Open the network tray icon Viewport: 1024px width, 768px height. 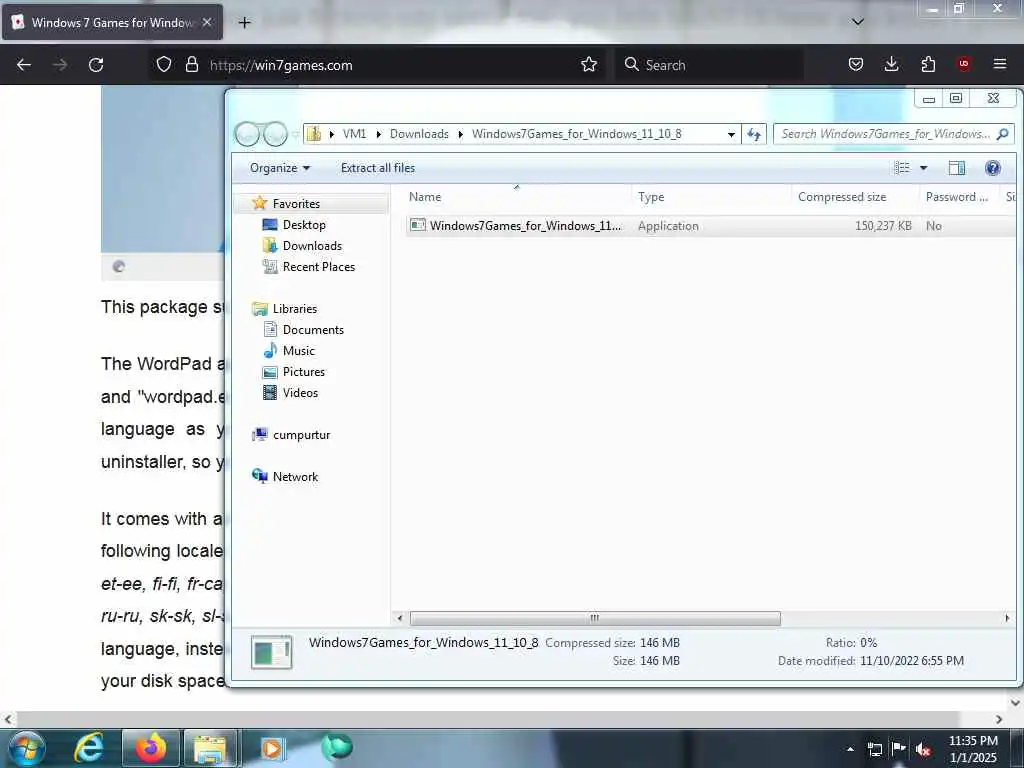pyautogui.click(x=875, y=749)
